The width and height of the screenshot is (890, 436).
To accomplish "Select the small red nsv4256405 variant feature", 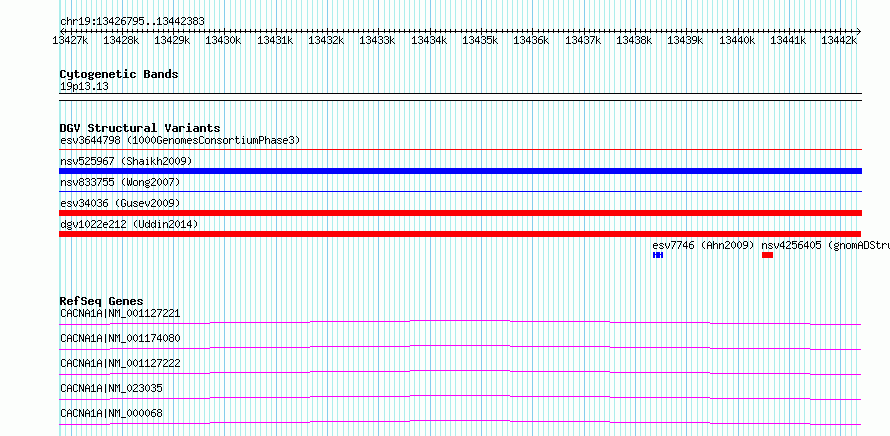I will 767,255.
